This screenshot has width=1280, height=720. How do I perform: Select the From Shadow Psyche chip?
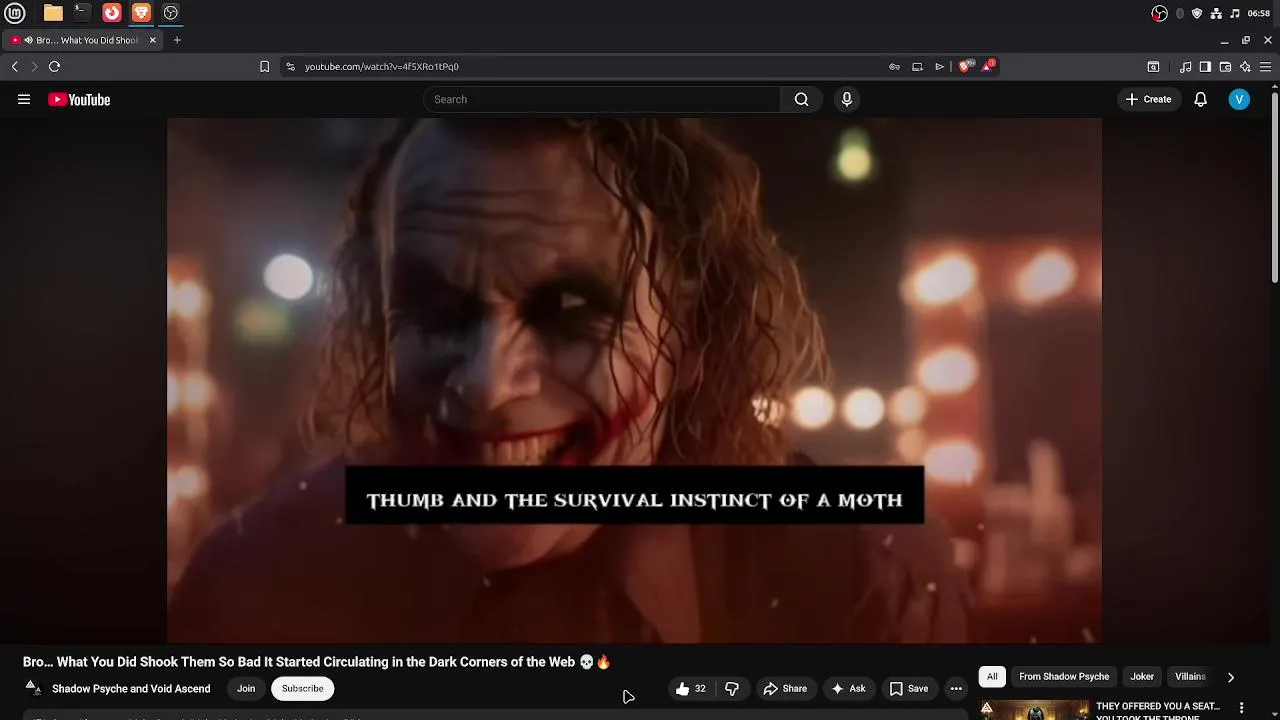tap(1064, 677)
